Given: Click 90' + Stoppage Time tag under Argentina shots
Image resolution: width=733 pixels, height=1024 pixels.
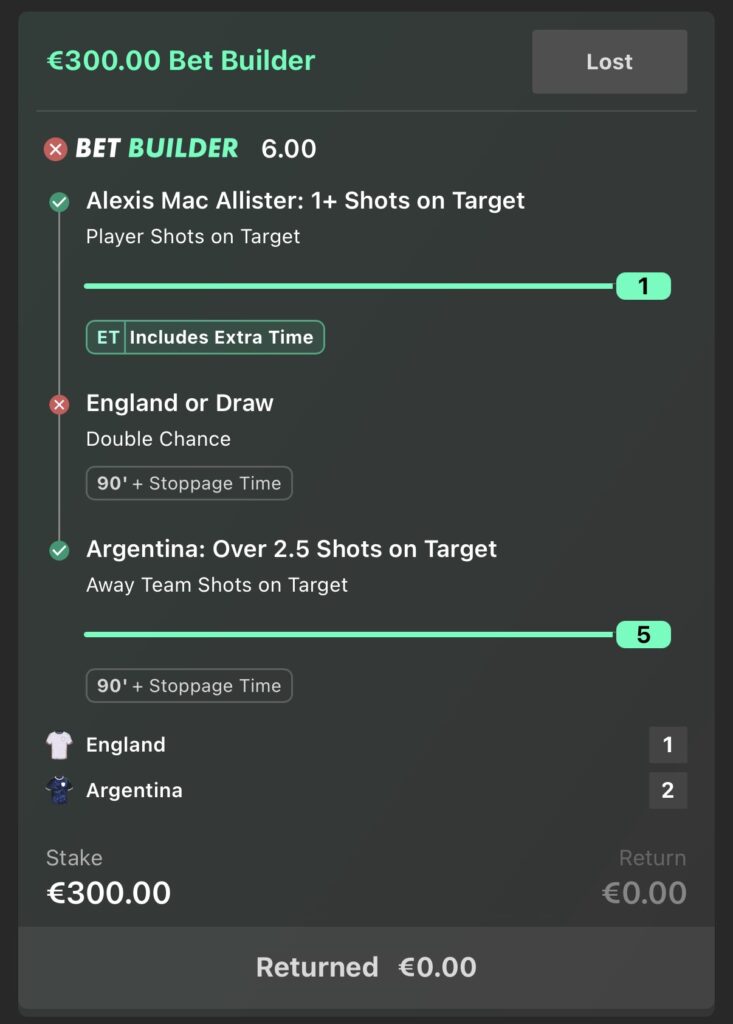Looking at the screenshot, I should 189,686.
